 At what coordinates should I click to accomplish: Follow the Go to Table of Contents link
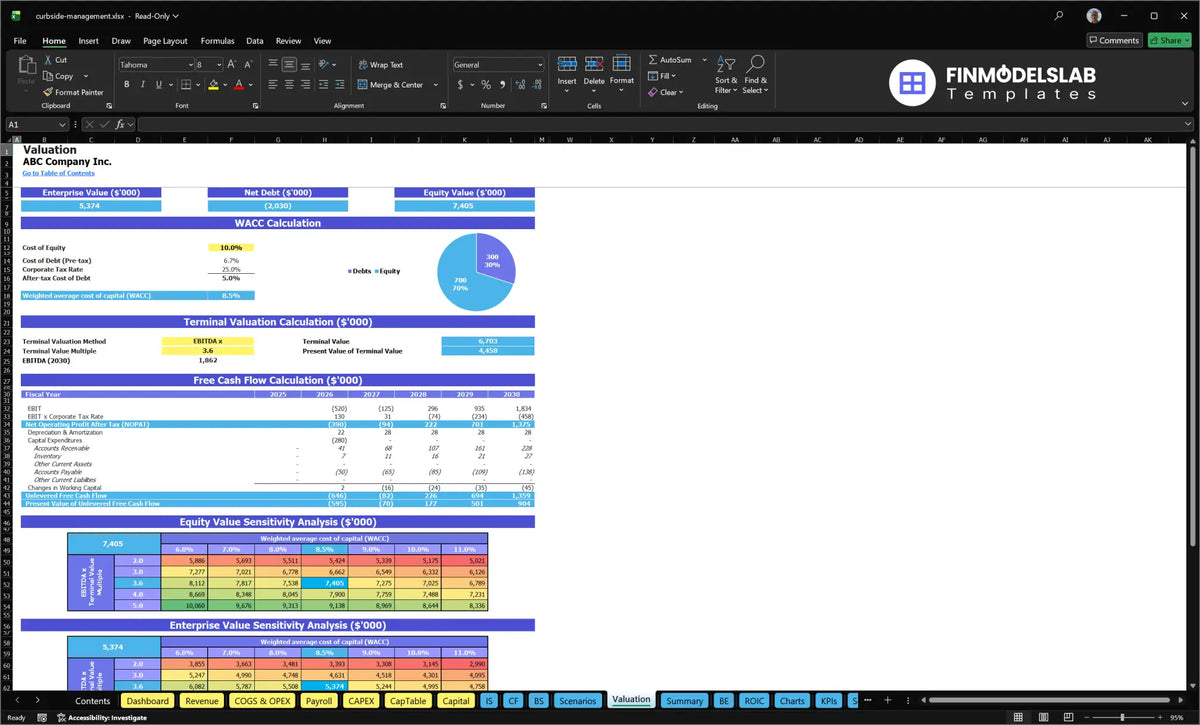(58, 173)
